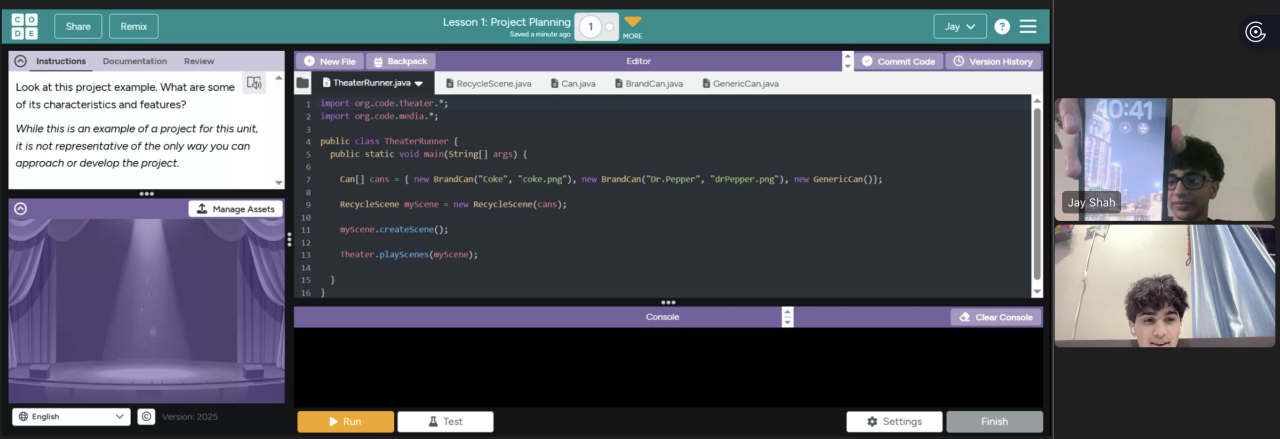Click the 'Lesson 1: Project Planning' title
1280x439 pixels.
(507, 21)
